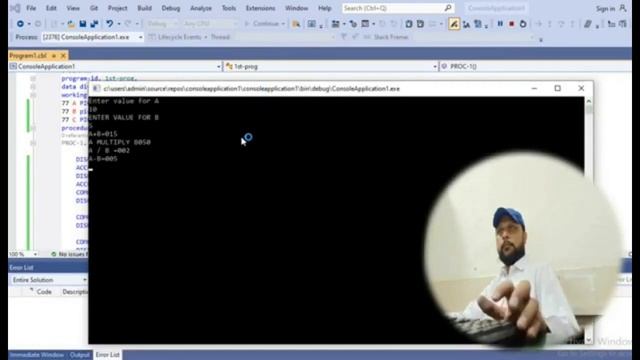The height and width of the screenshot is (360, 640).
Task: Pin the Program1.cbl document tab
Action: coord(54,55)
